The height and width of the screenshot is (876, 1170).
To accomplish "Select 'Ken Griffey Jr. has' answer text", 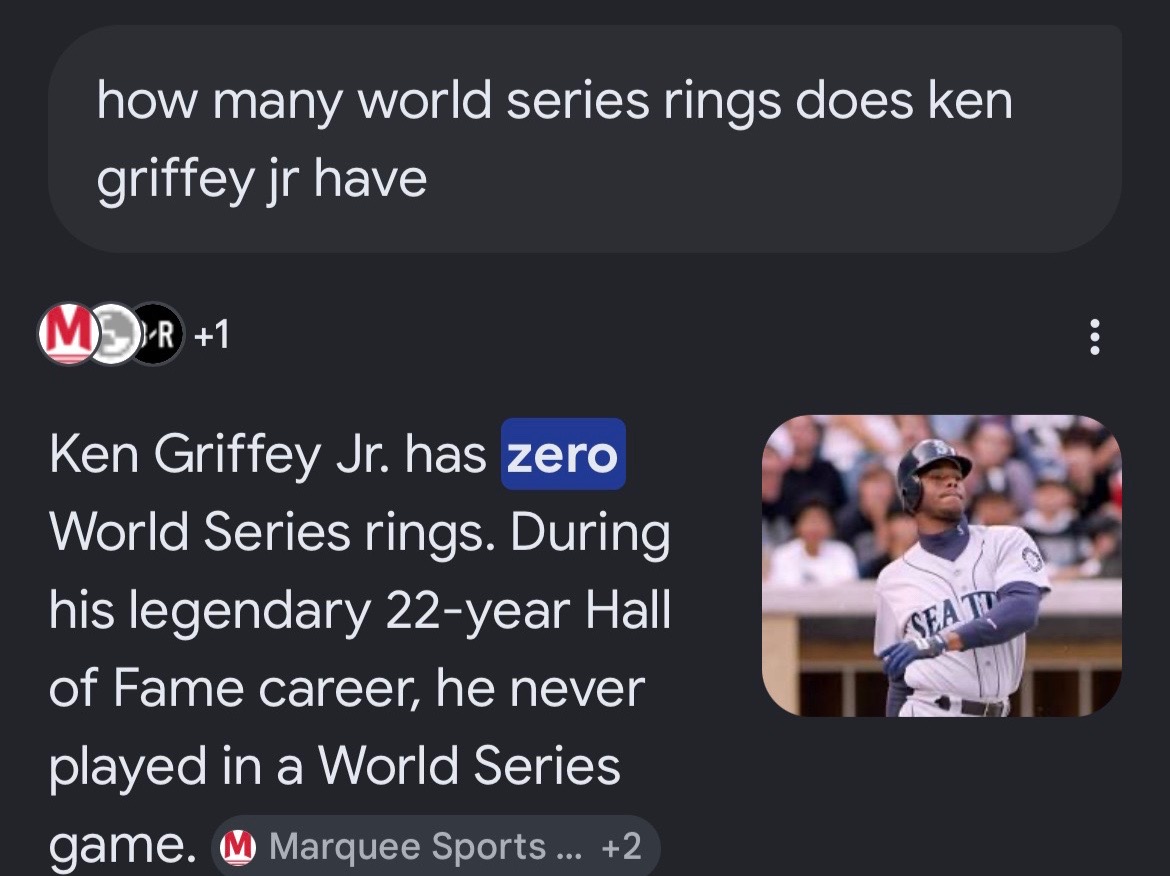I will pos(268,454).
